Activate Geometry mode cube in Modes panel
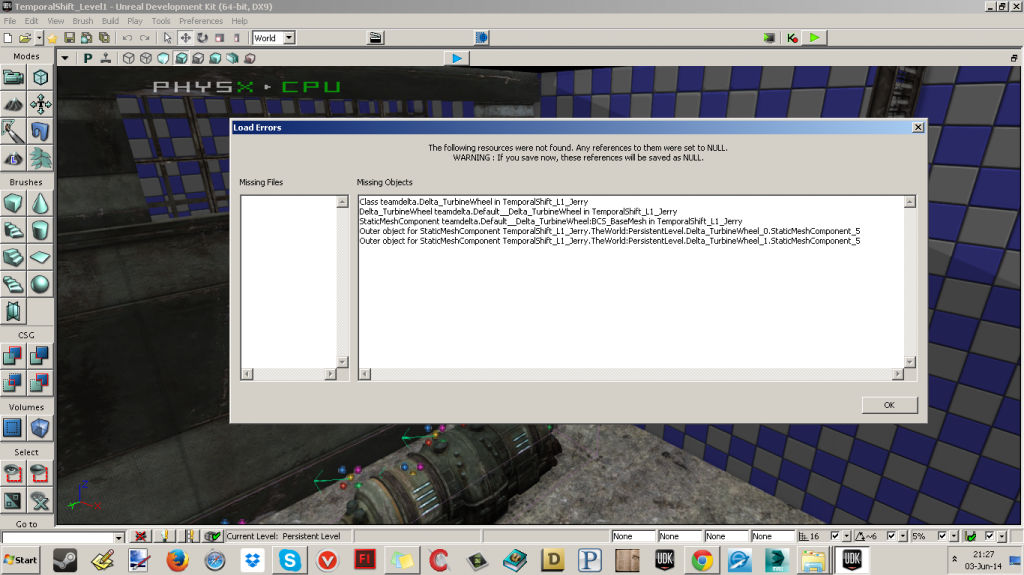Screen dimensions: 1024x575 [40, 77]
